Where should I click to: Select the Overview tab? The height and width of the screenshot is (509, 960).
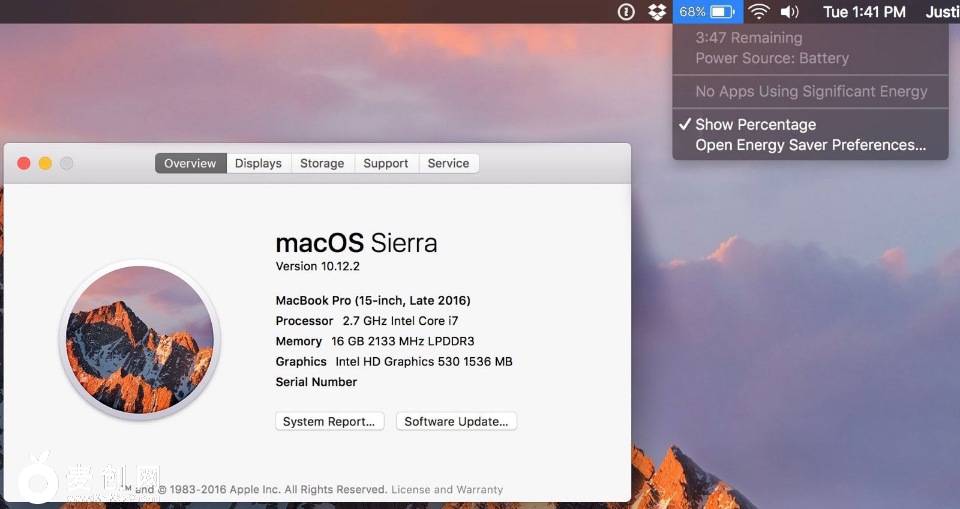(190, 163)
